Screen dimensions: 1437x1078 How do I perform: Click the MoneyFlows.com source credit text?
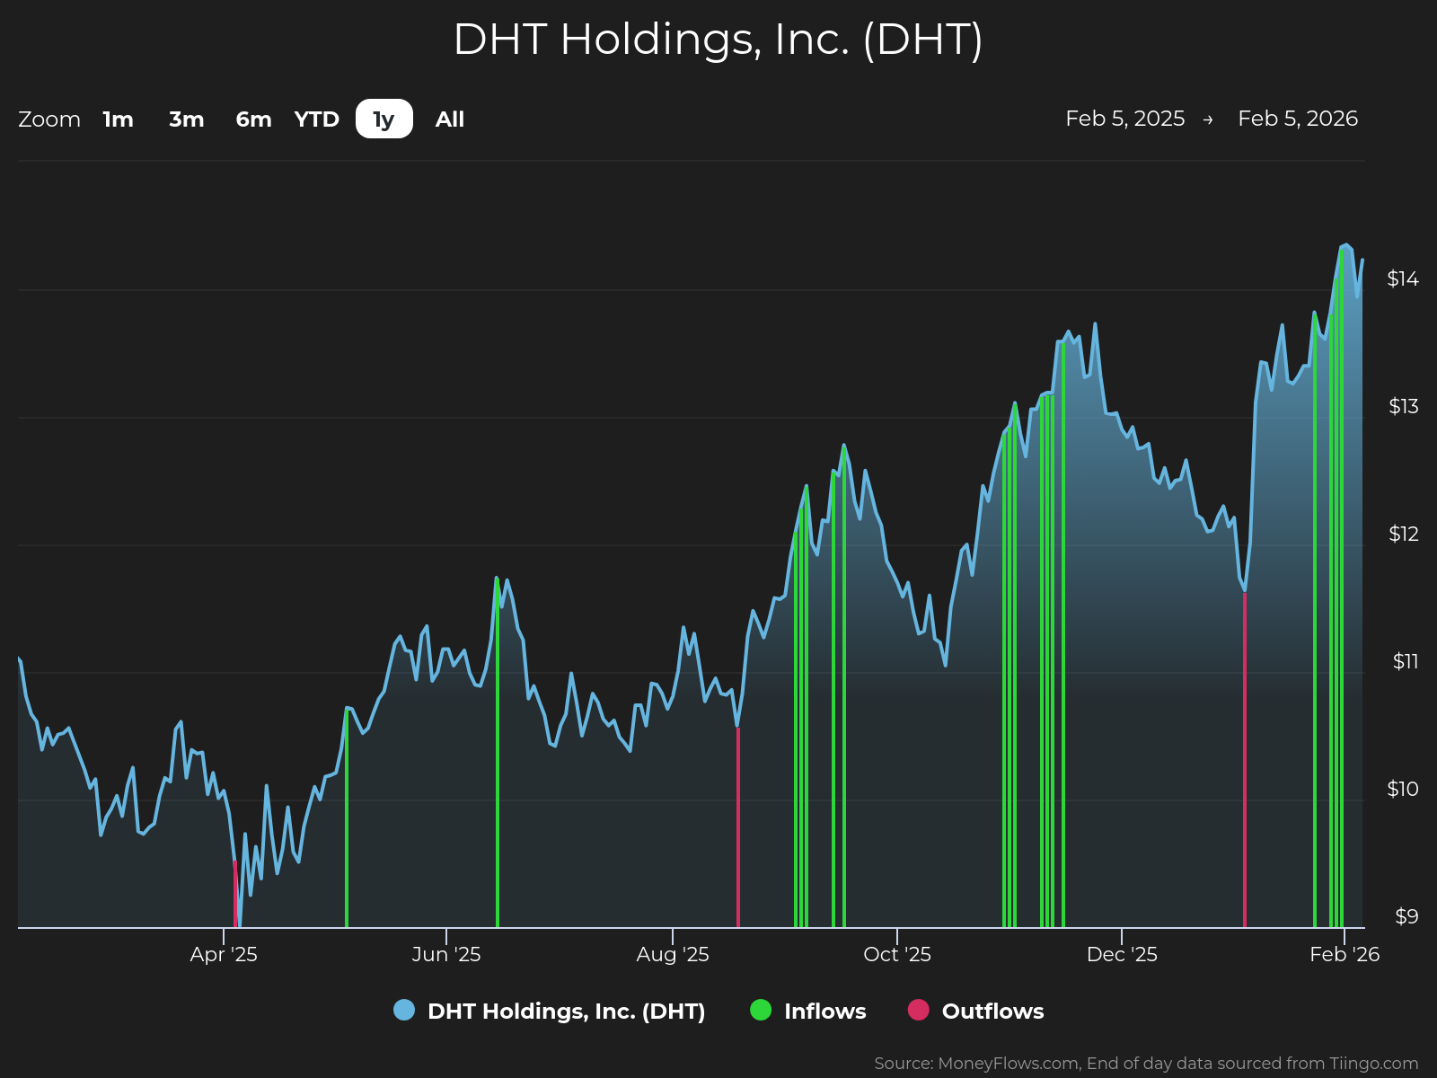pyautogui.click(x=1146, y=1063)
